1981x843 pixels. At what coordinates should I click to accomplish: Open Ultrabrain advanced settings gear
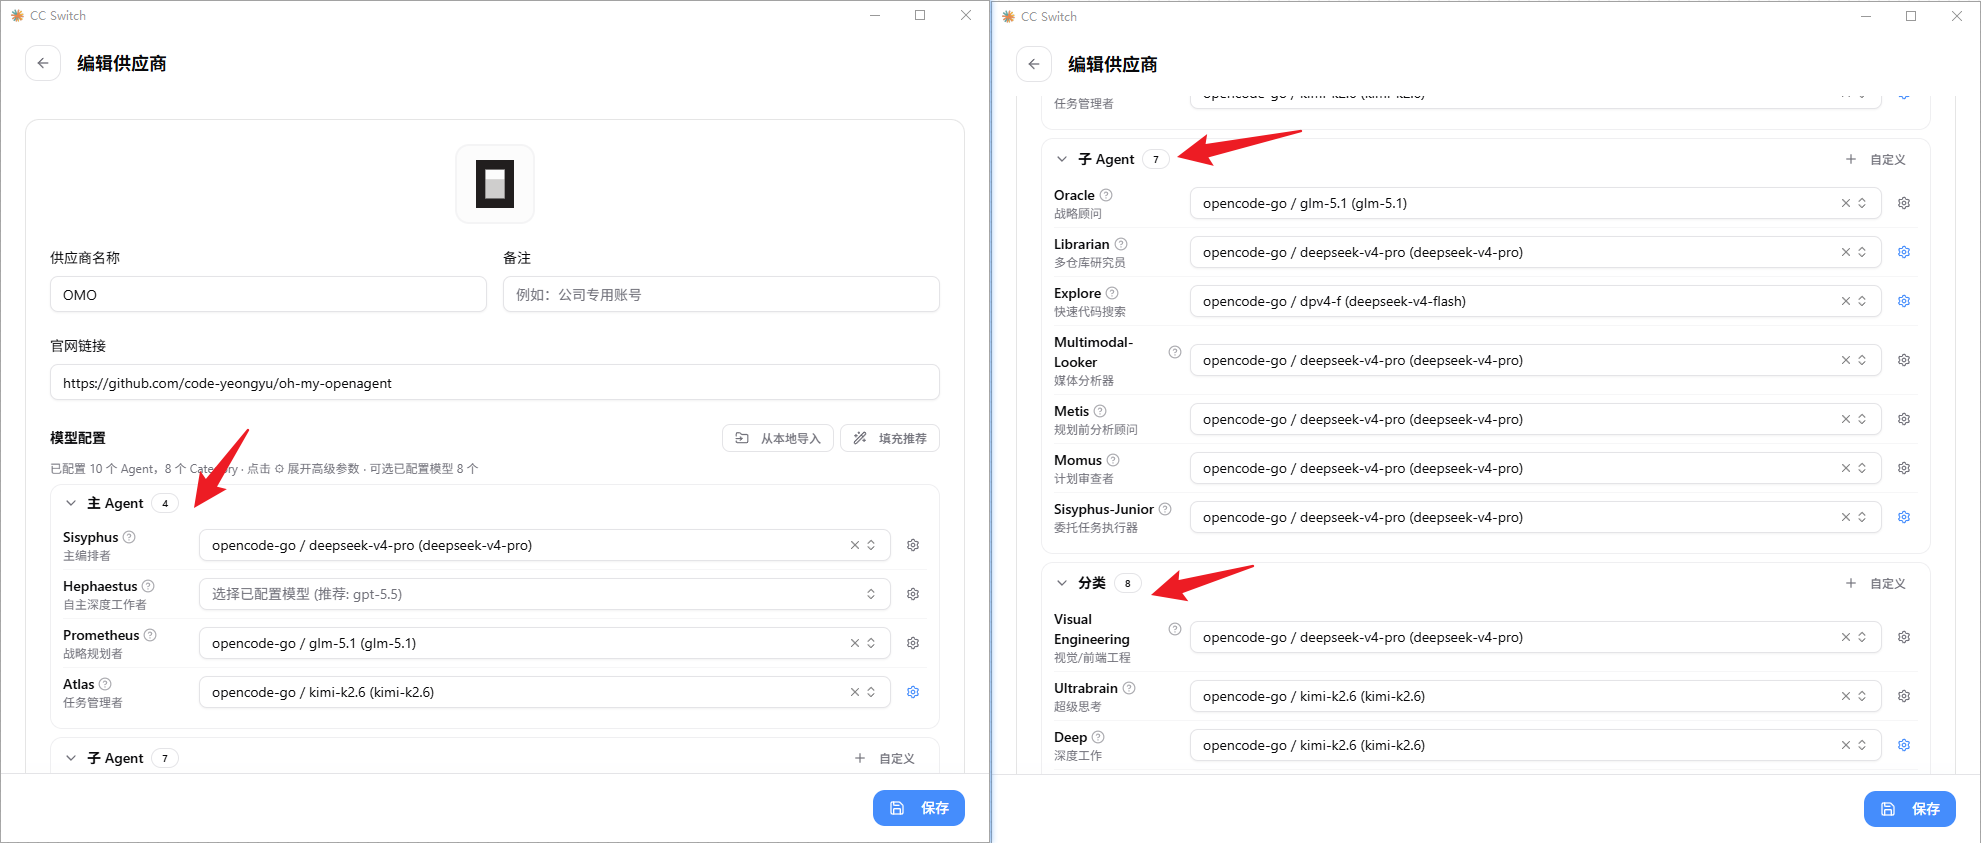pos(1904,696)
